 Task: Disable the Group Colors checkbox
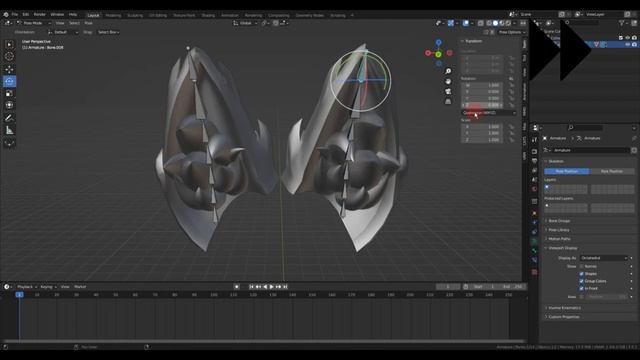[x=582, y=281]
